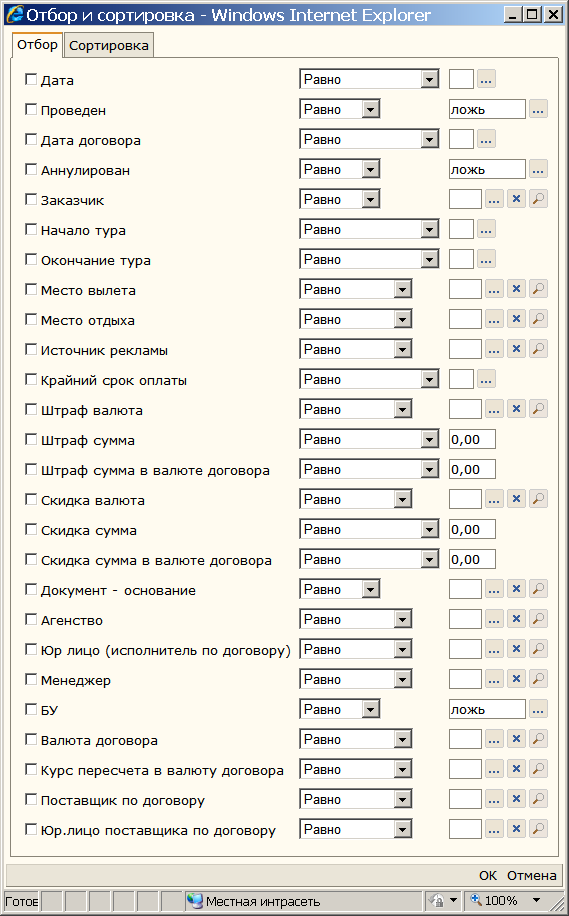Click the x icon for Источник рекламы
Screen dimensions: 569x916
[516, 349]
